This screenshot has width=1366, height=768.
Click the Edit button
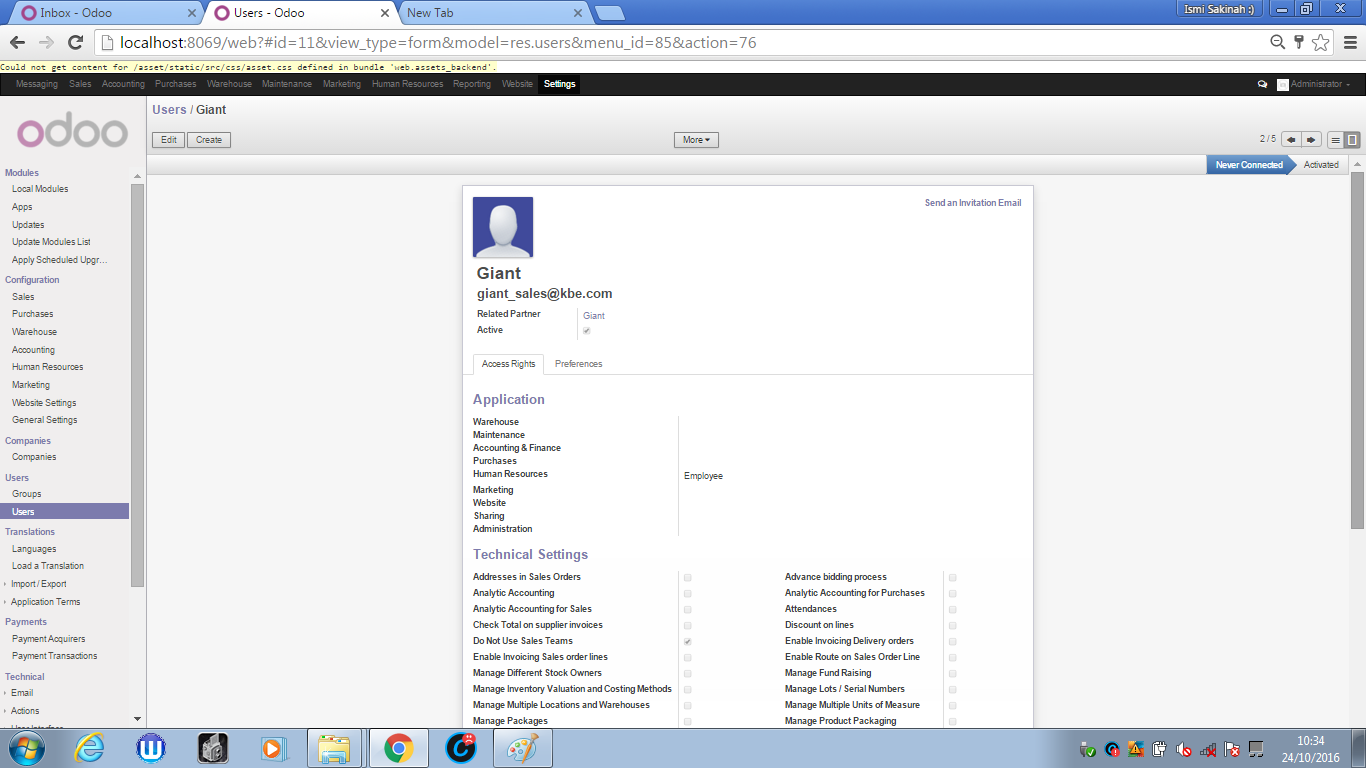click(168, 140)
